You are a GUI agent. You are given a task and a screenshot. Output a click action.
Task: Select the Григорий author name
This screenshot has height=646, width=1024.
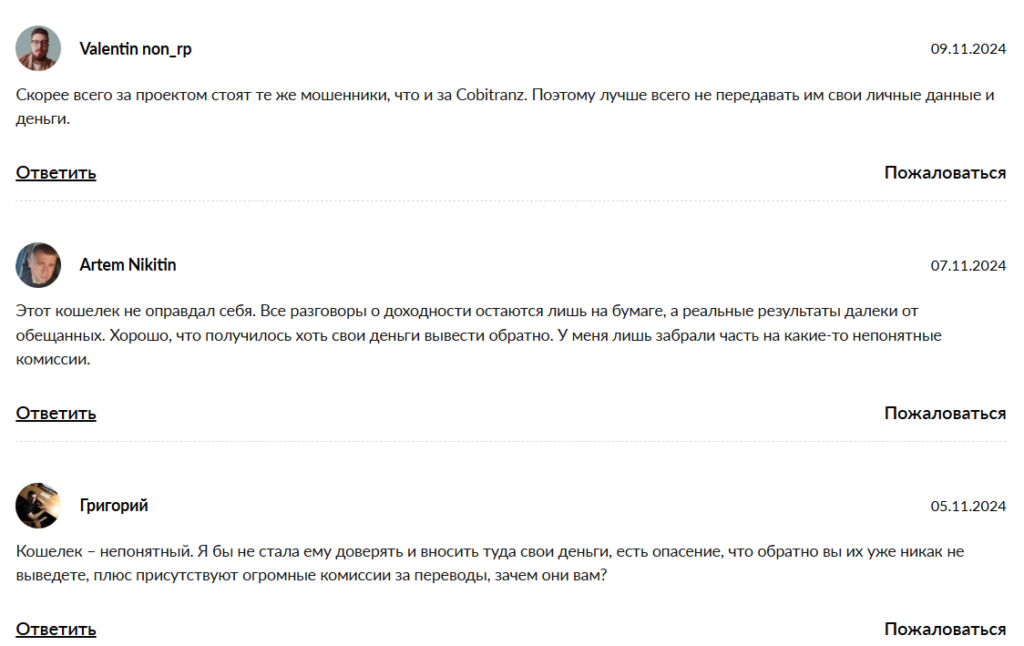pyautogui.click(x=114, y=506)
